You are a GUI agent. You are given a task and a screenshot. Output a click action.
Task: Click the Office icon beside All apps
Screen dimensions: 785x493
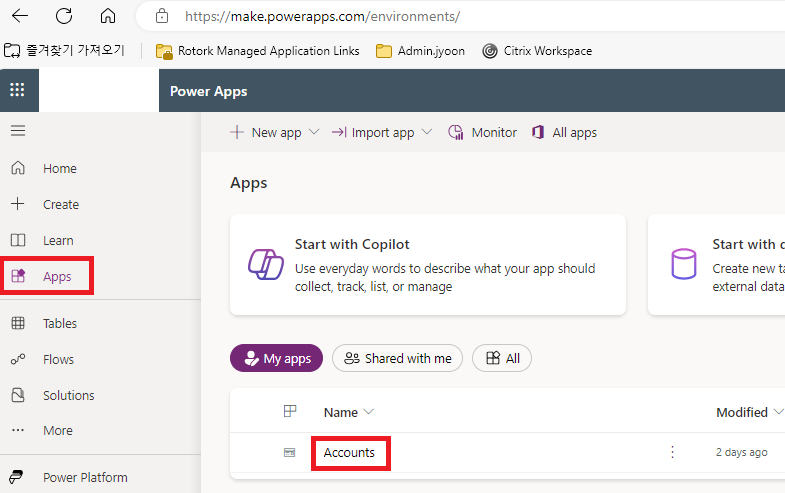538,132
